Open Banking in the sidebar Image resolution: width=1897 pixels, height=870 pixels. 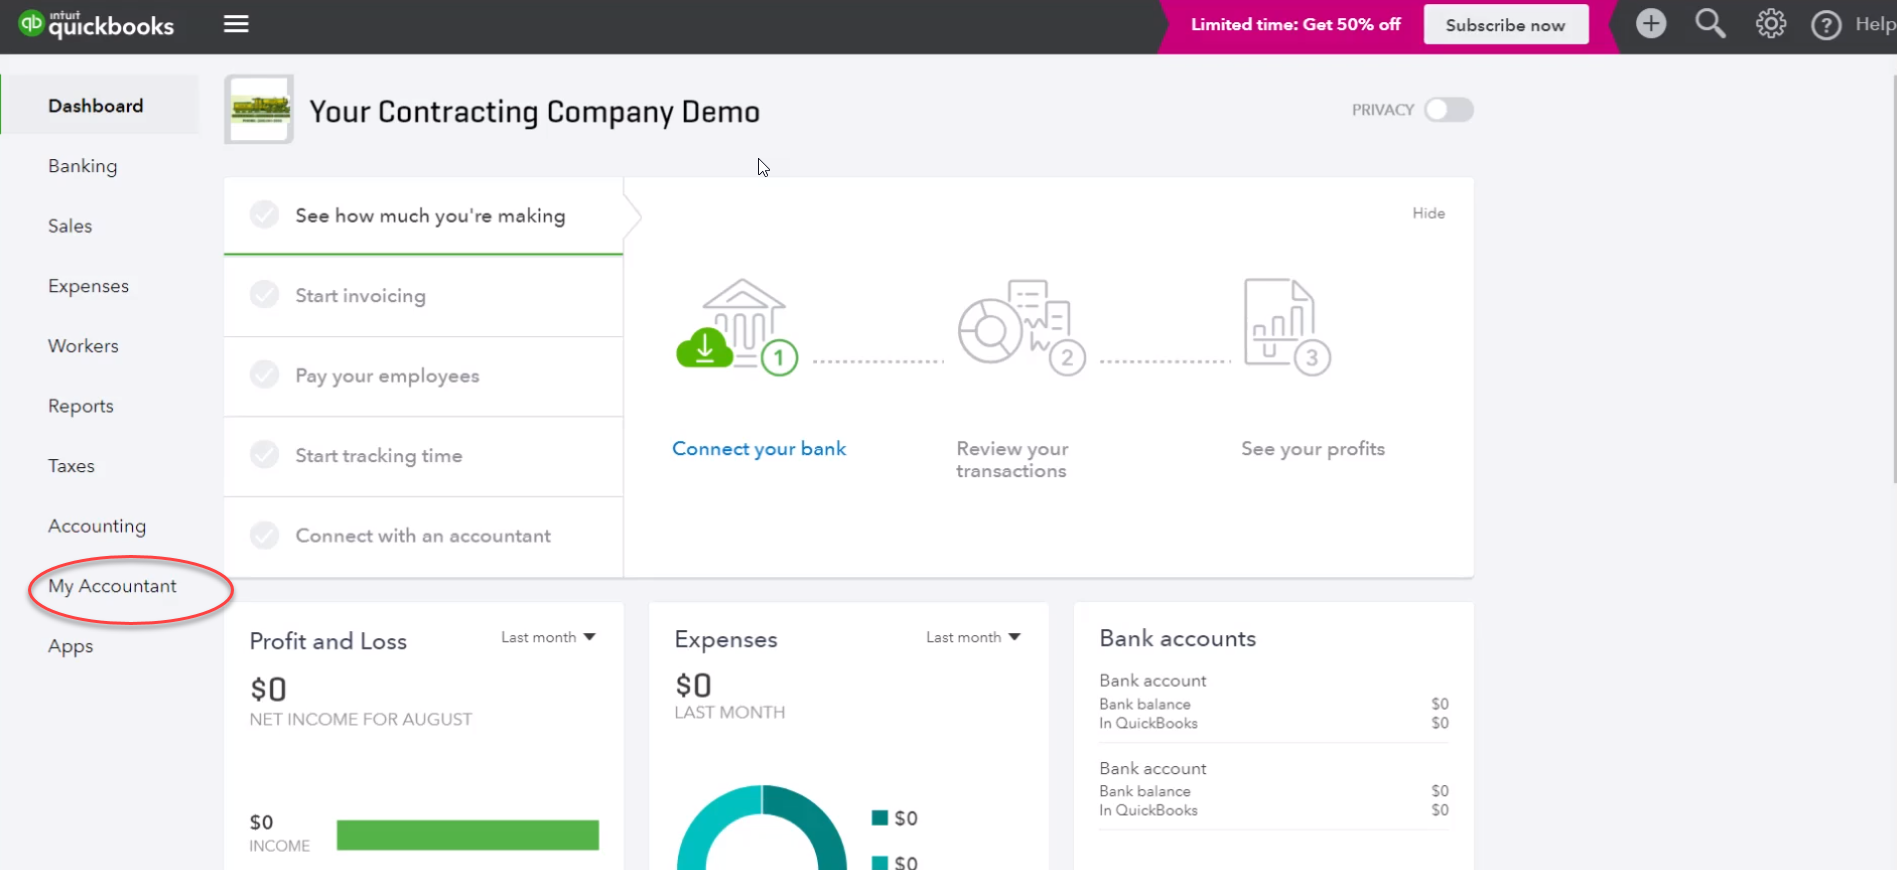tap(83, 166)
